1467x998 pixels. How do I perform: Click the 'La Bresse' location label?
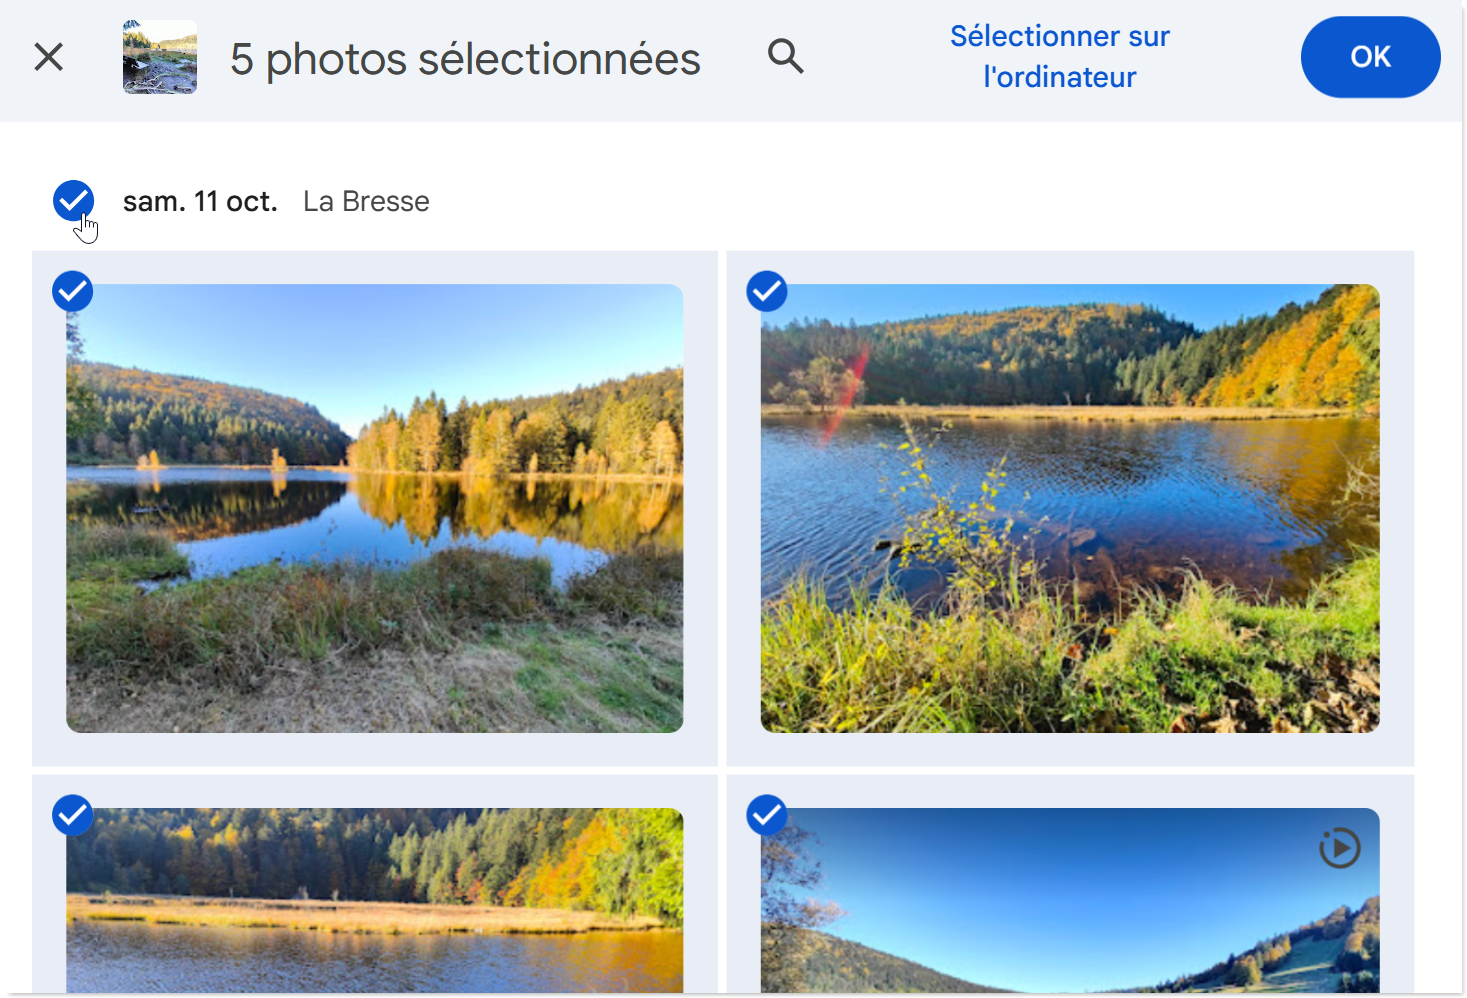(366, 202)
